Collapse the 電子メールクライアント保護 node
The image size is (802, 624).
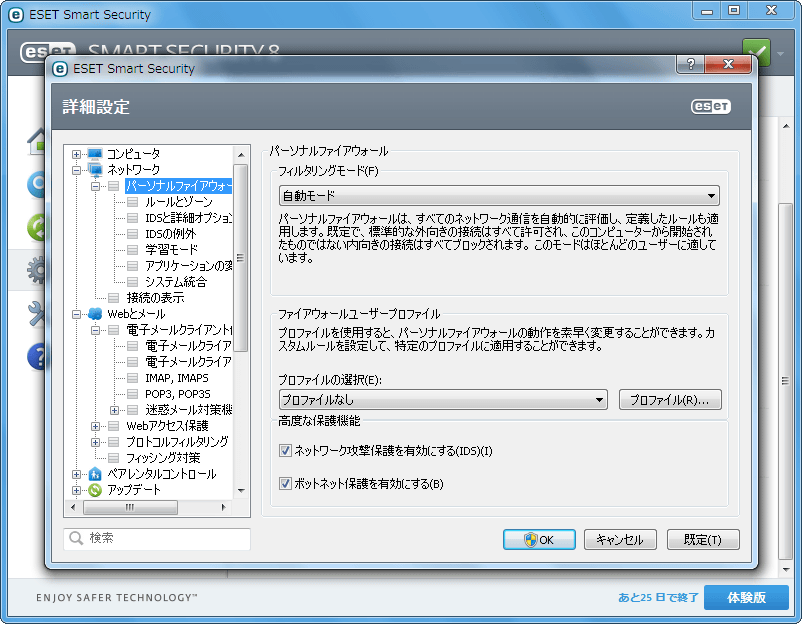click(95, 330)
